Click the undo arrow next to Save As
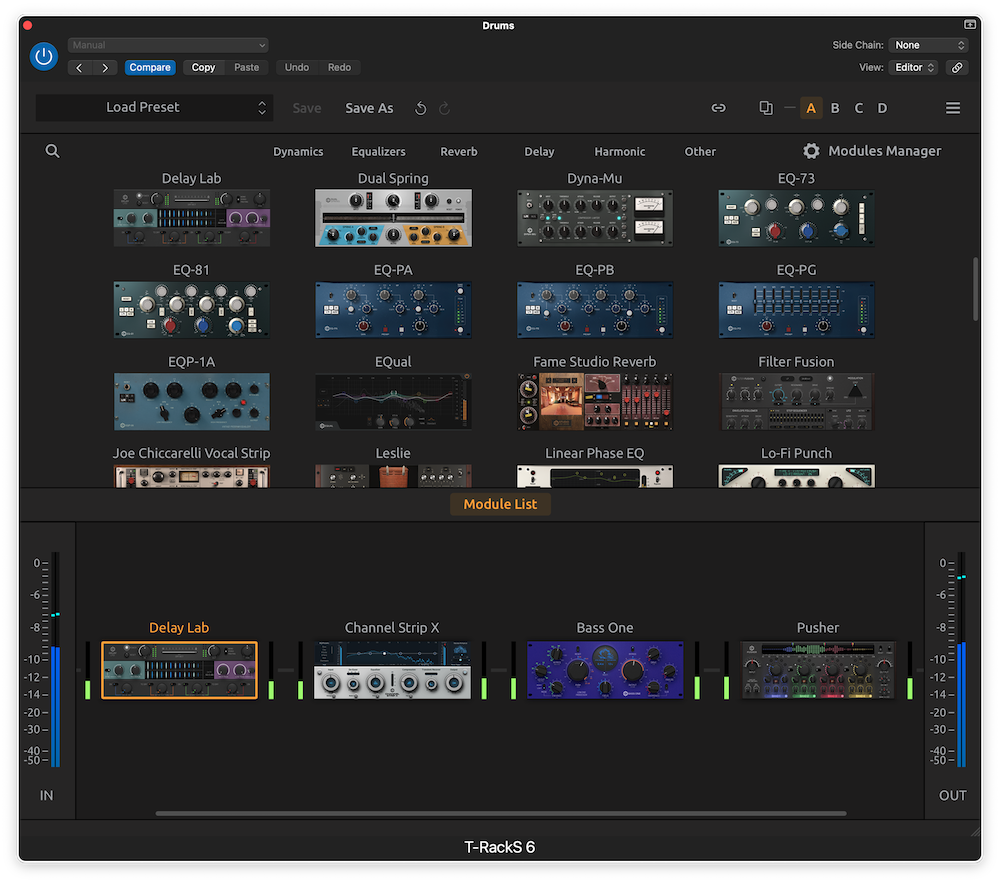This screenshot has height=883, width=1000. pos(420,107)
